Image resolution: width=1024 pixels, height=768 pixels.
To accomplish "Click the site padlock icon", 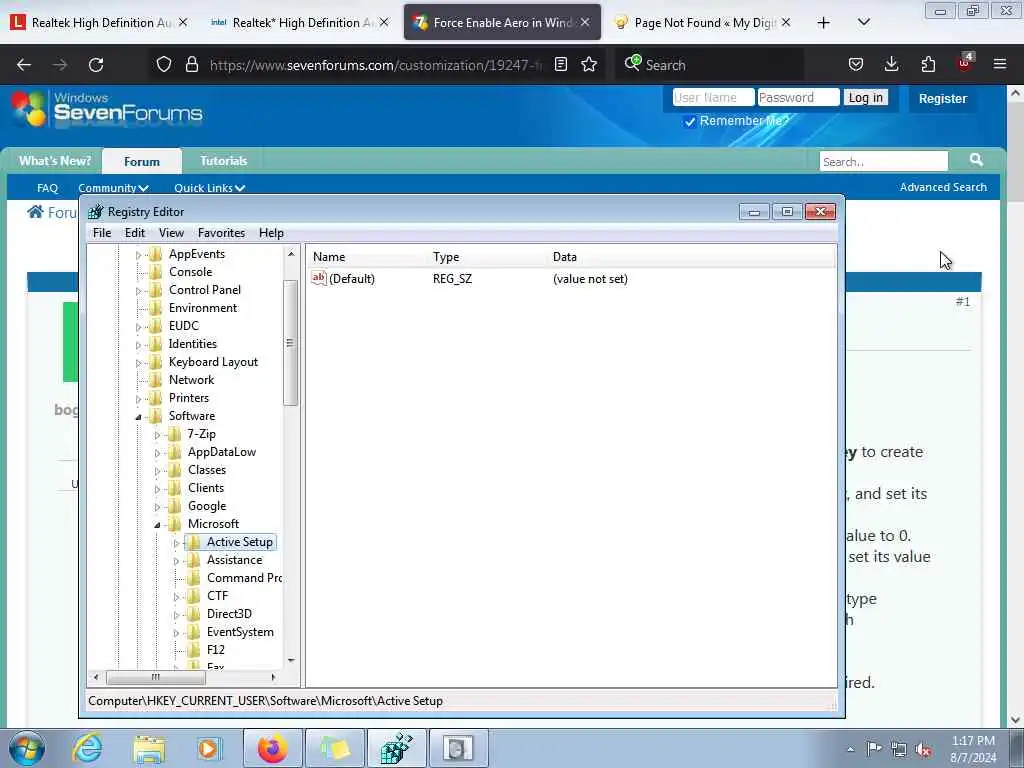I will click(x=191, y=64).
